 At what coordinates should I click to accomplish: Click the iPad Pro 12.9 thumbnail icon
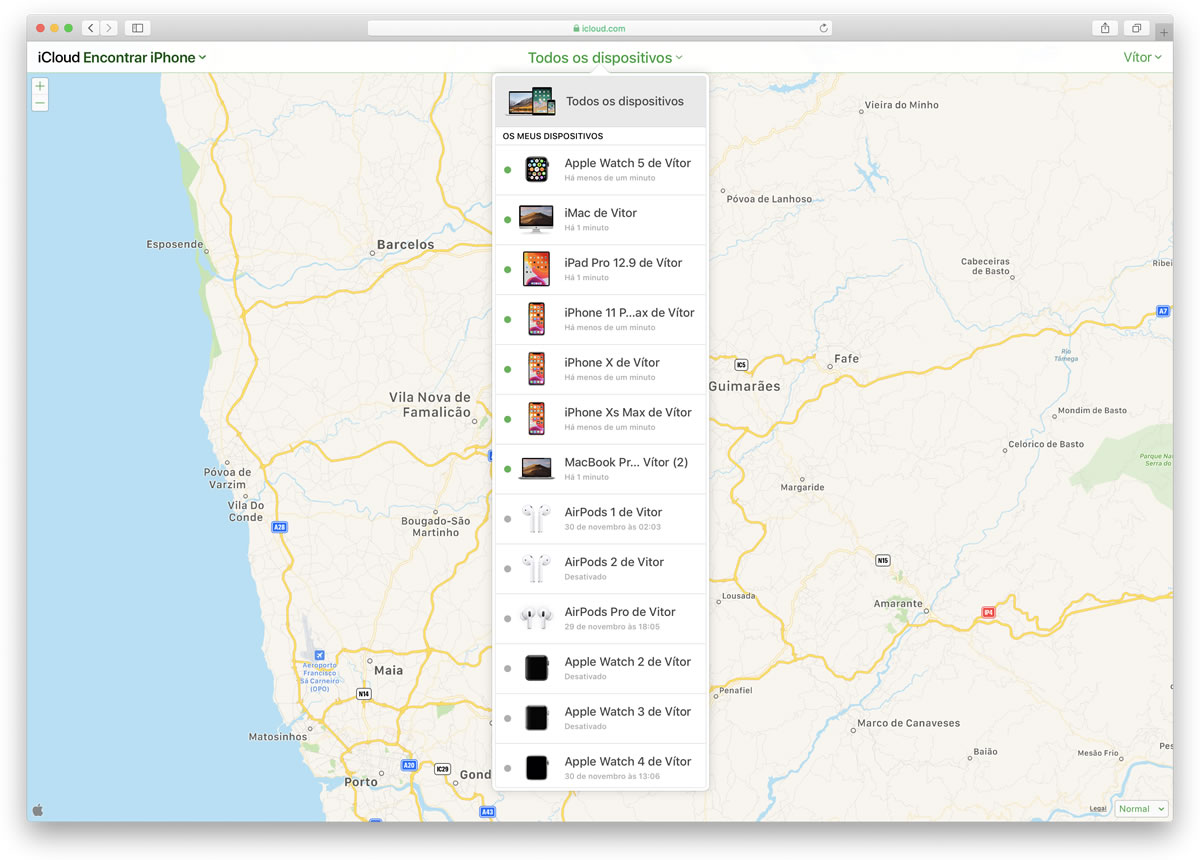coord(537,269)
